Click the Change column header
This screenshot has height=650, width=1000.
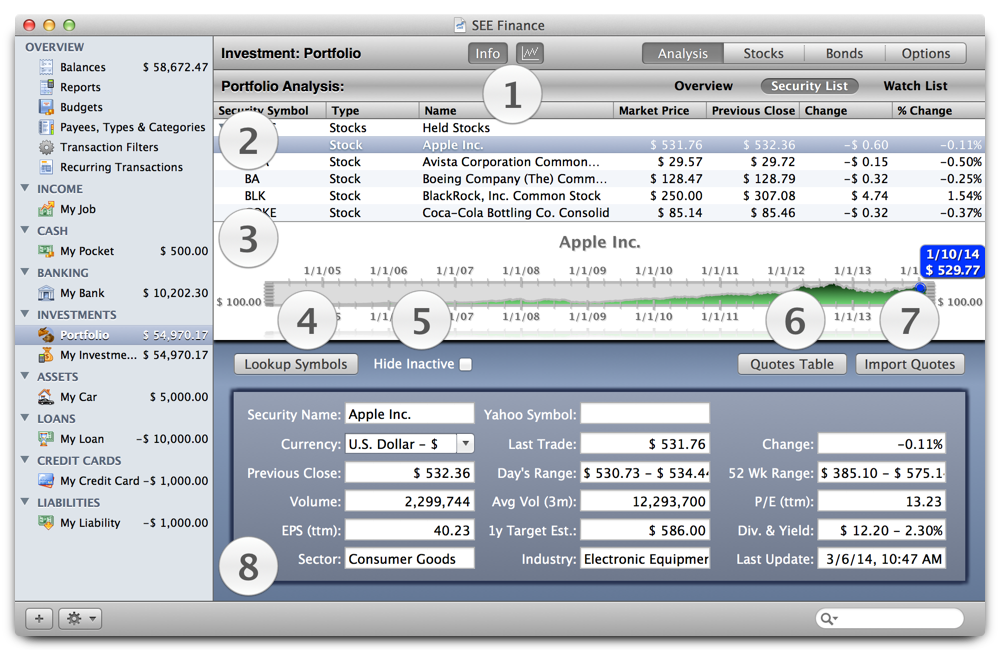846,110
